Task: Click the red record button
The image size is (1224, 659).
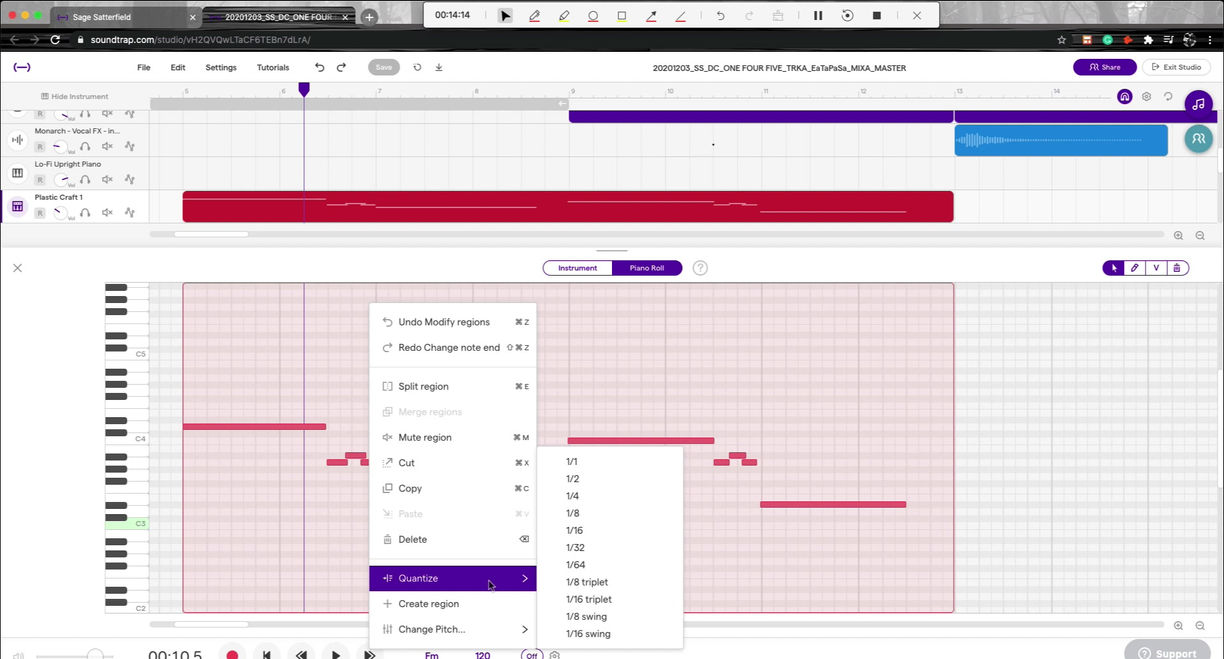Action: click(x=232, y=655)
